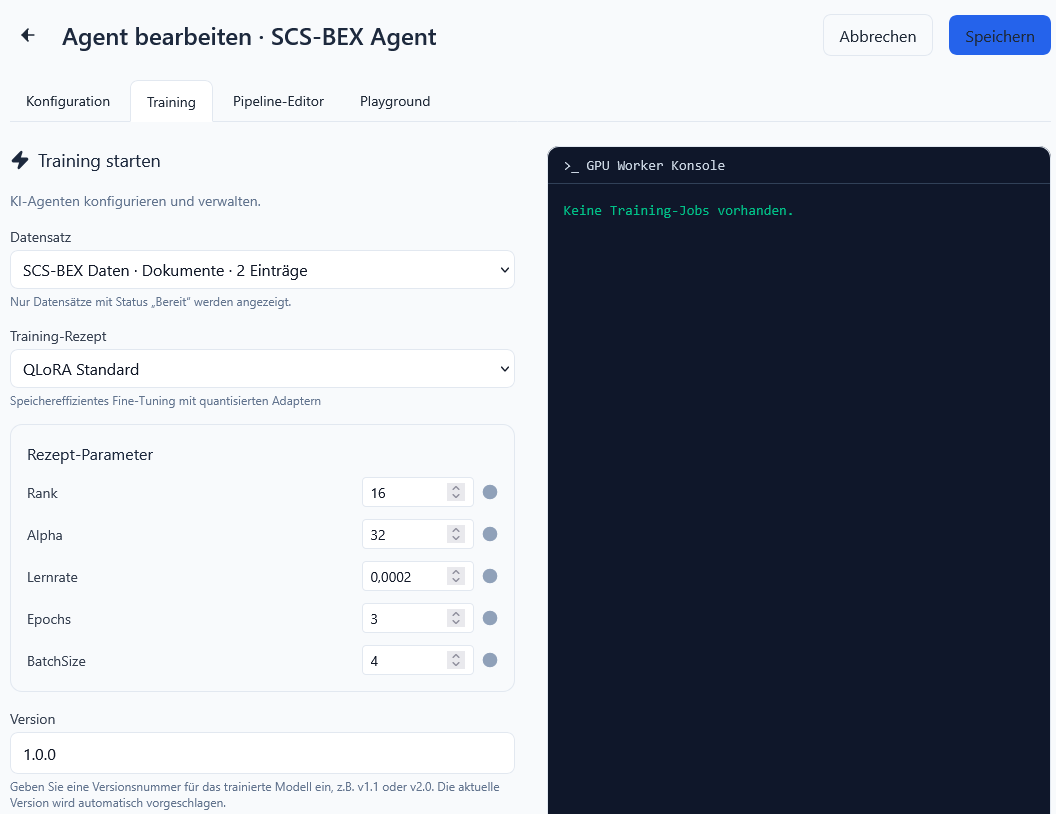
Task: Go back using the left arrow icon
Action: 28,36
